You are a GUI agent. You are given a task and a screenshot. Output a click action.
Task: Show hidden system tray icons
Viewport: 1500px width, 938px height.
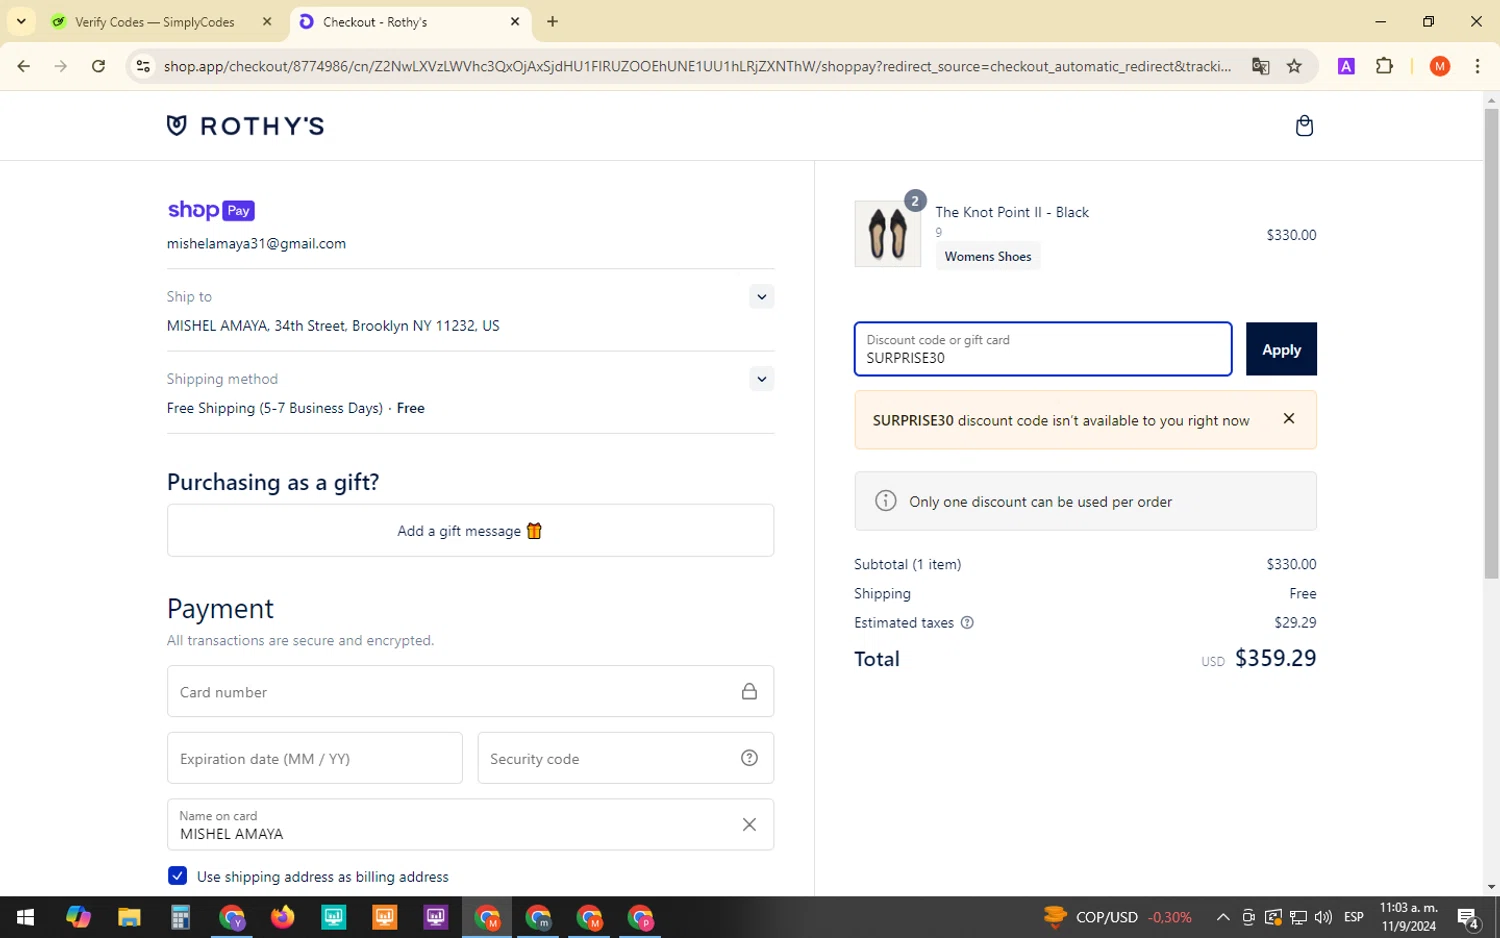tap(1223, 917)
